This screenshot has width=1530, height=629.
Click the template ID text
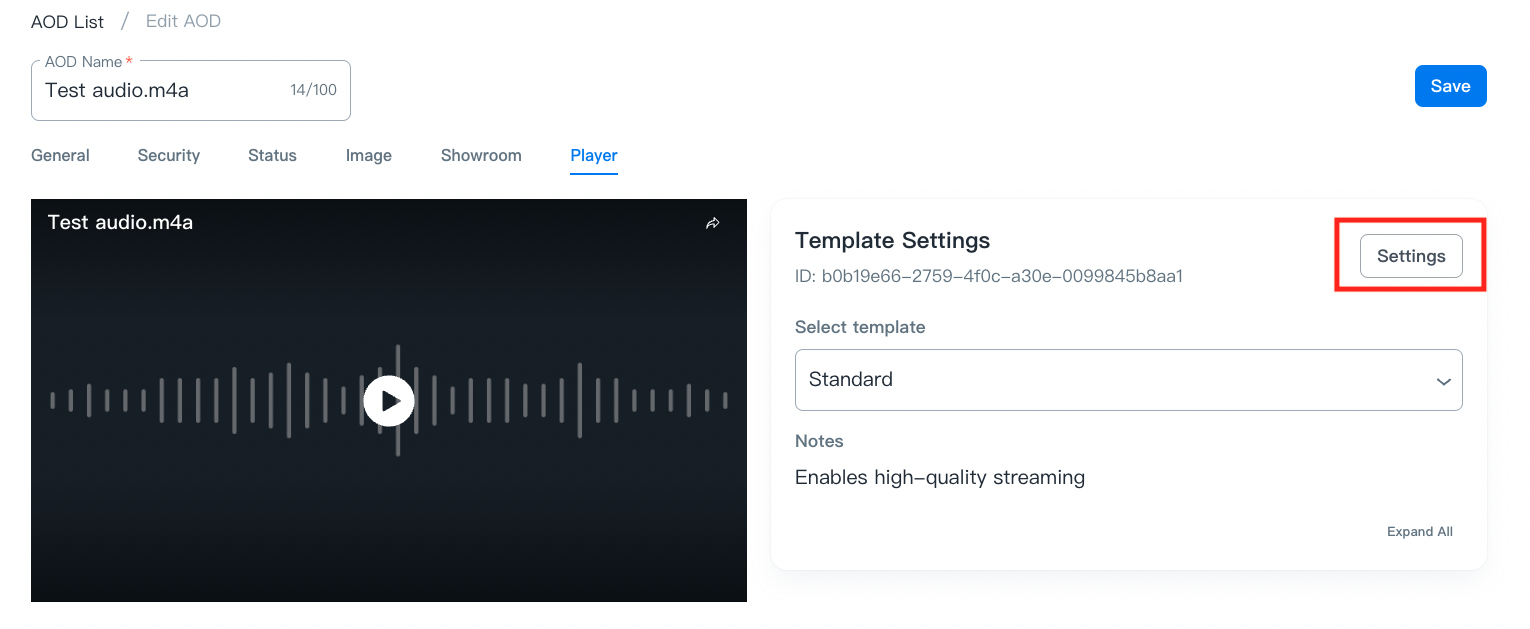988,276
